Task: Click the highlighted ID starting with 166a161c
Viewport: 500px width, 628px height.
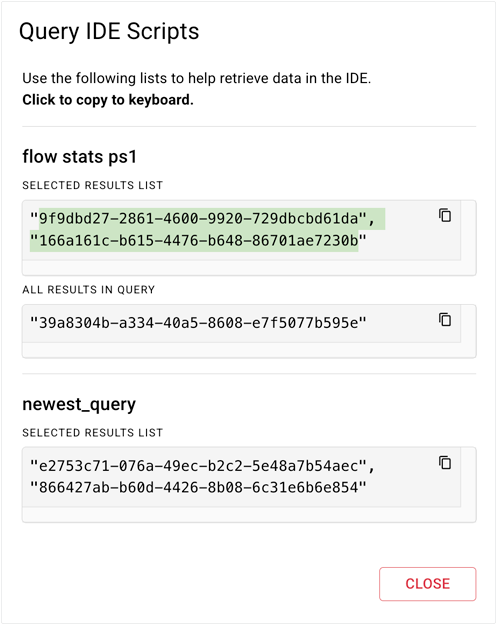Action: 200,242
